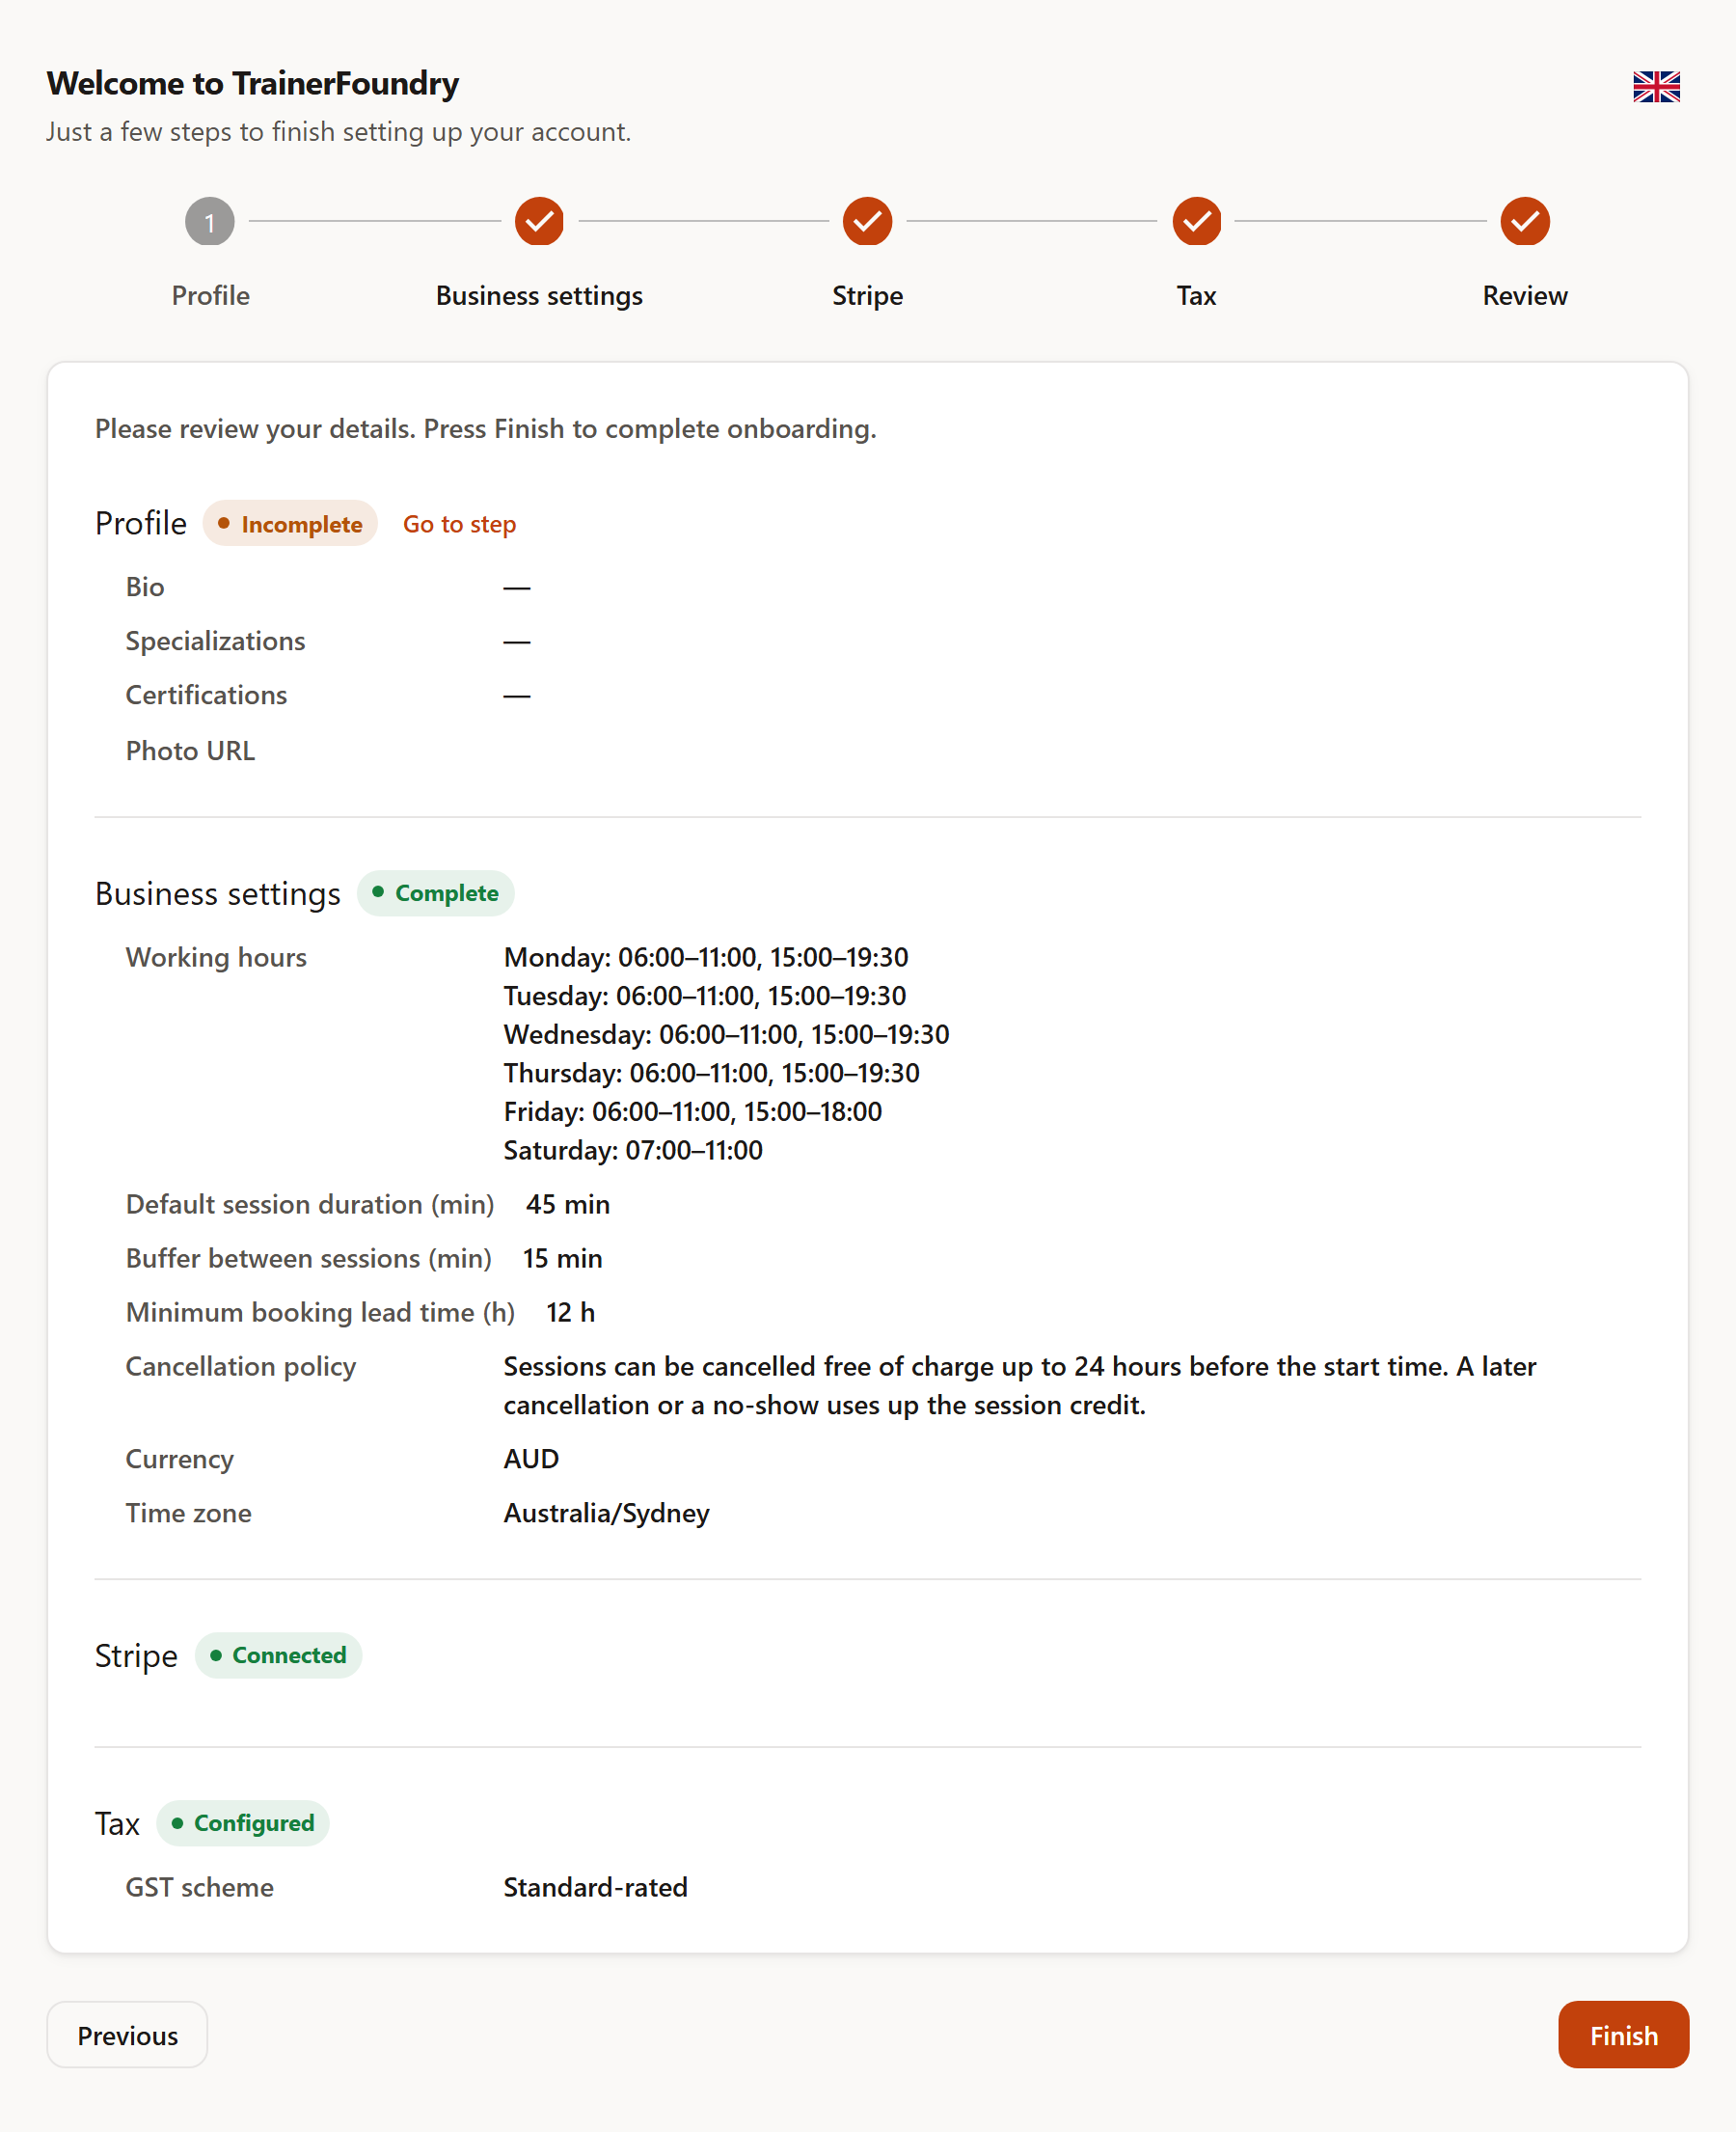Open the Stripe step label
The width and height of the screenshot is (1736, 2132).
[x=867, y=295]
